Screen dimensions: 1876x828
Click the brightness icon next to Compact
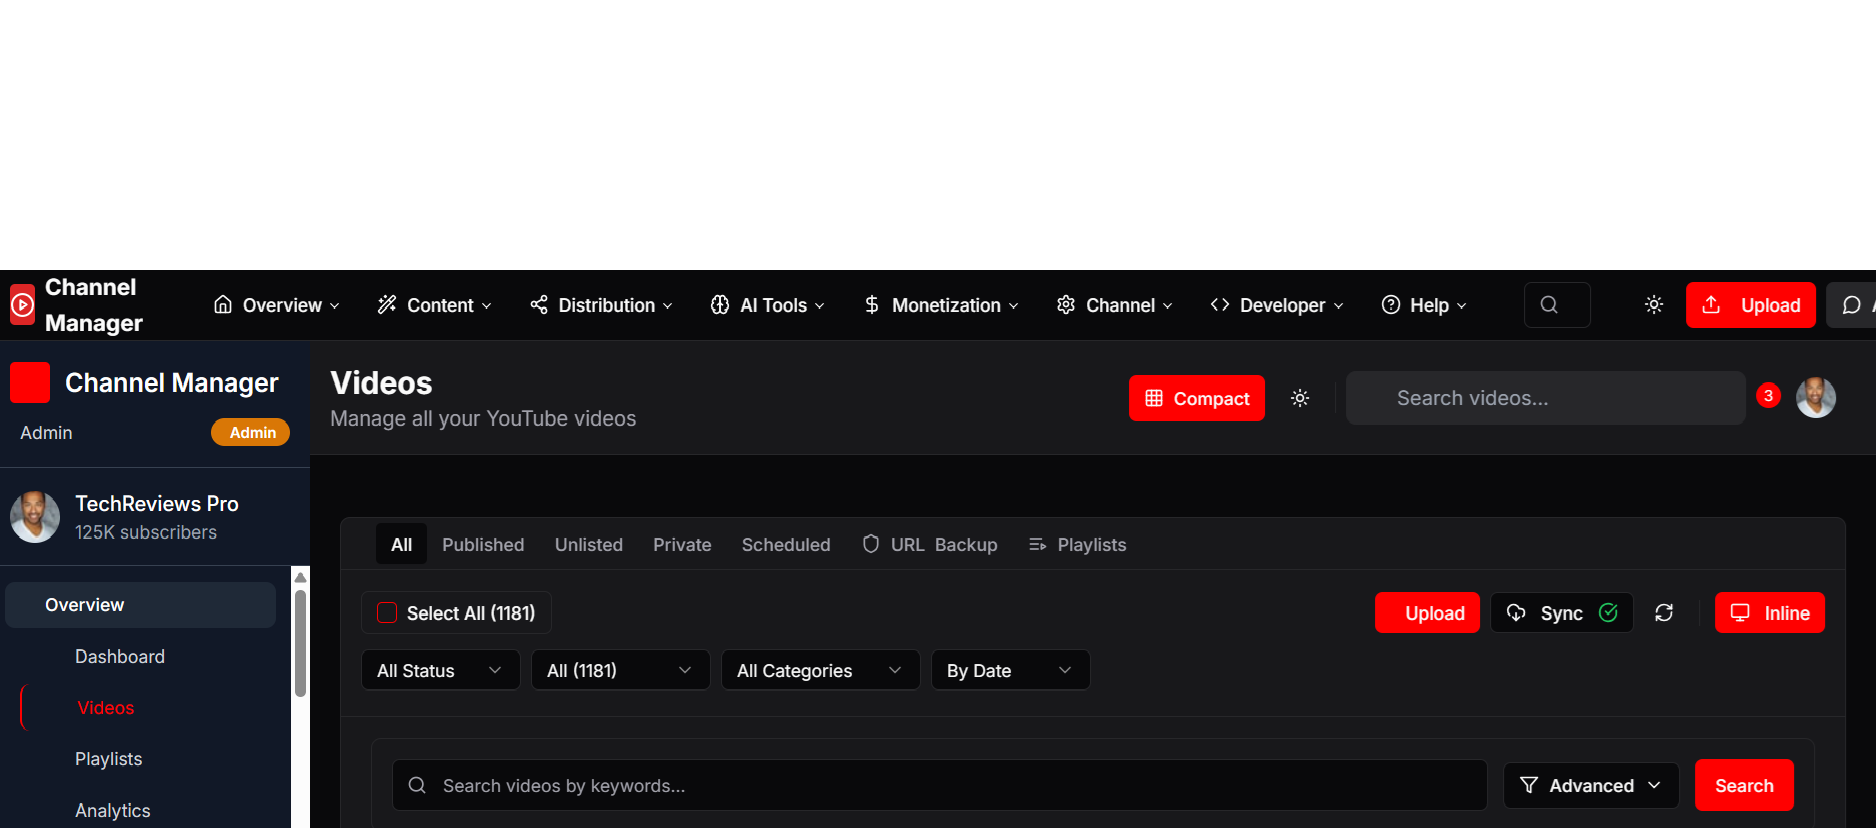click(x=1300, y=398)
